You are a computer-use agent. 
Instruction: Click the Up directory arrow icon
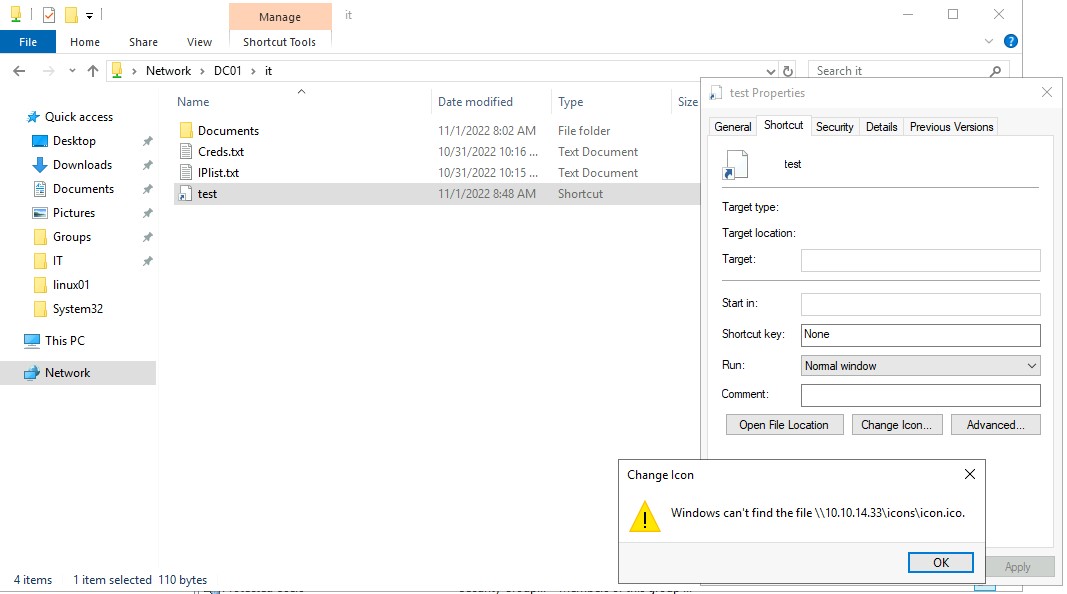tap(93, 71)
